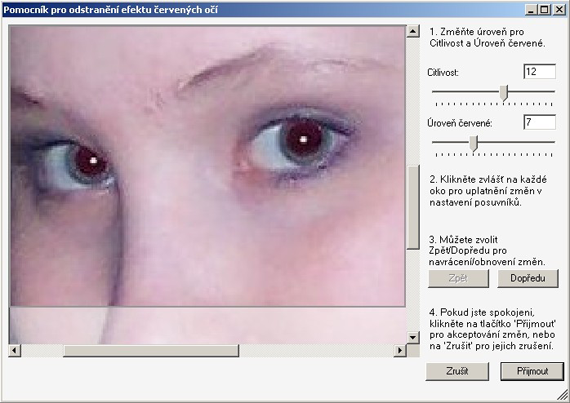Screen dimensions: 570x403
Task: Minimize the red-eye wizard window
Action: 531,9
